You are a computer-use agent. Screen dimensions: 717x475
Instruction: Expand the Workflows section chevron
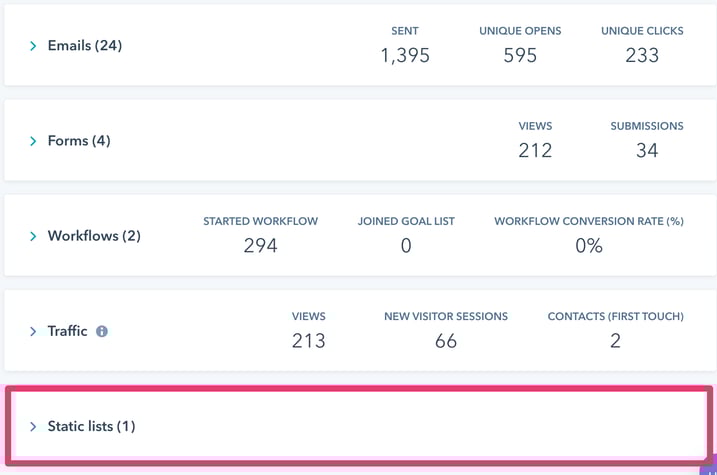[33, 236]
